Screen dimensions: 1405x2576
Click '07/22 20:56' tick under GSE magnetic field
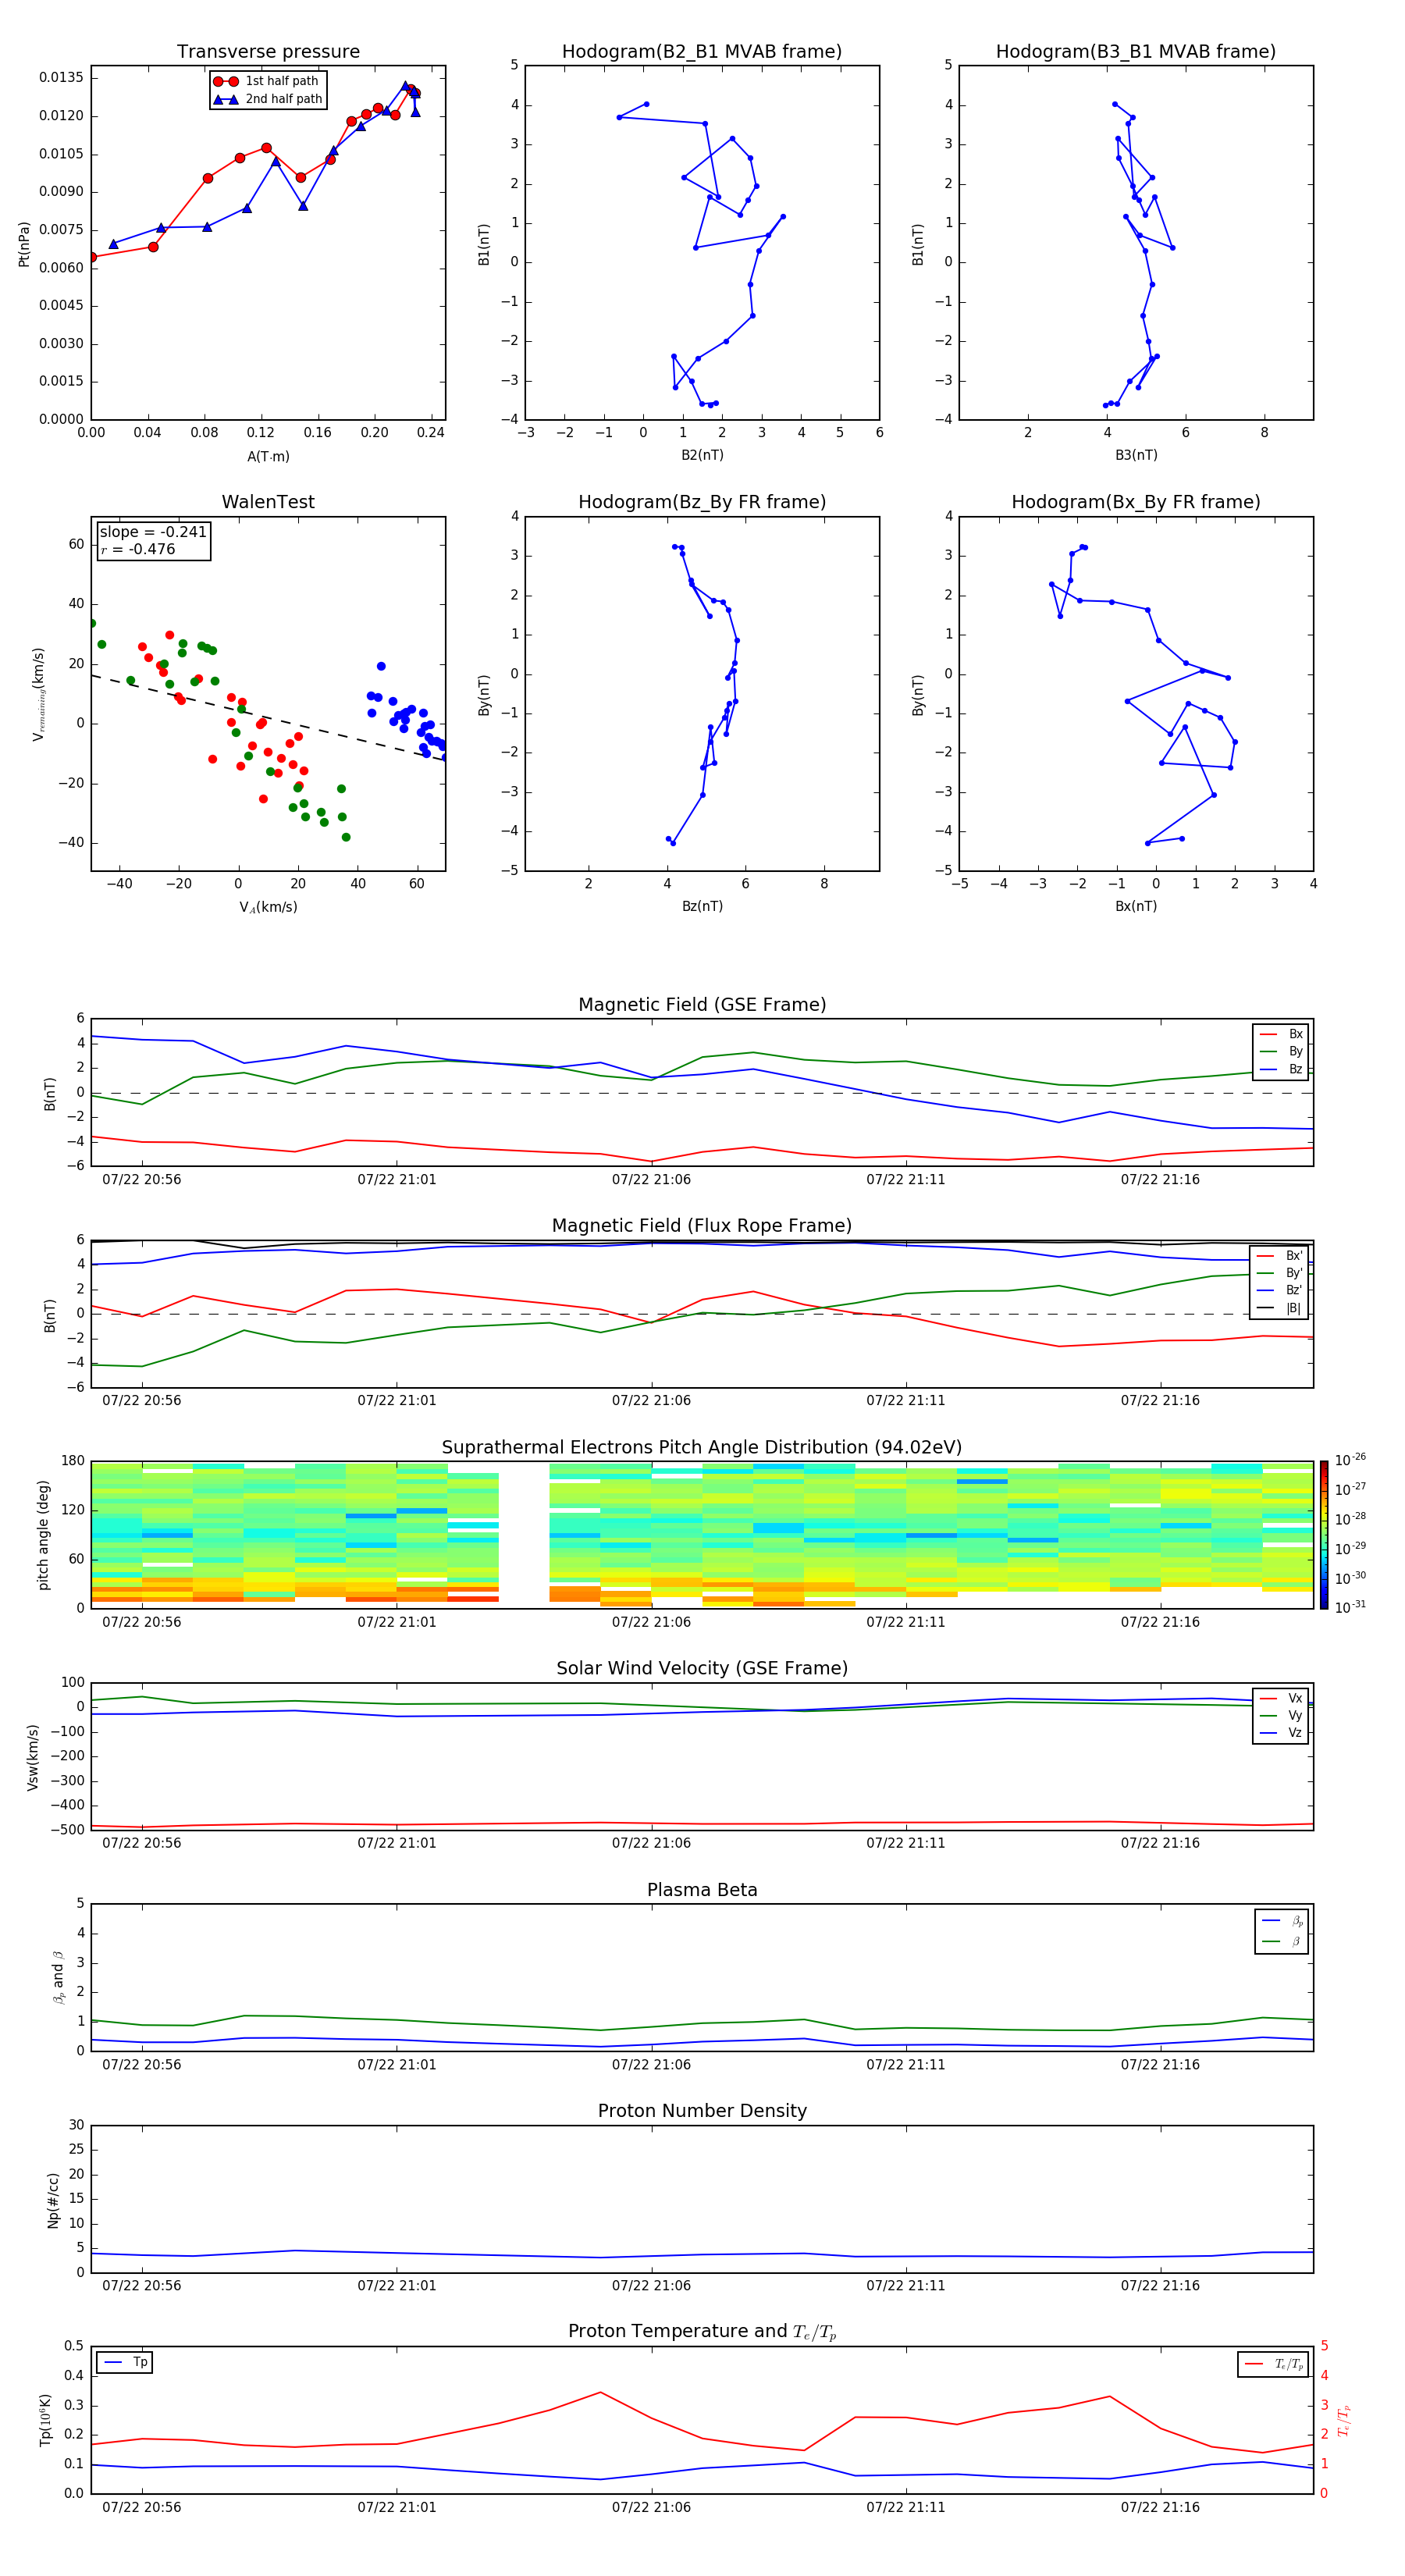(142, 1180)
